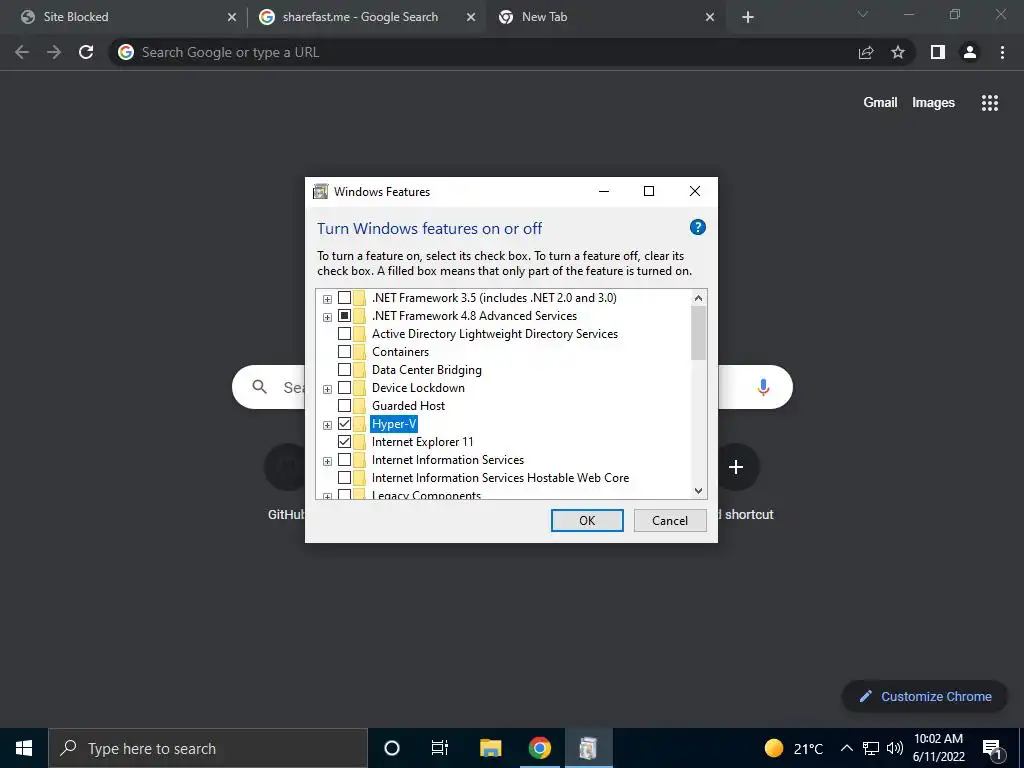1024x768 pixels.
Task: Click the feature list scrollbar thumb
Action: pyautogui.click(x=698, y=333)
